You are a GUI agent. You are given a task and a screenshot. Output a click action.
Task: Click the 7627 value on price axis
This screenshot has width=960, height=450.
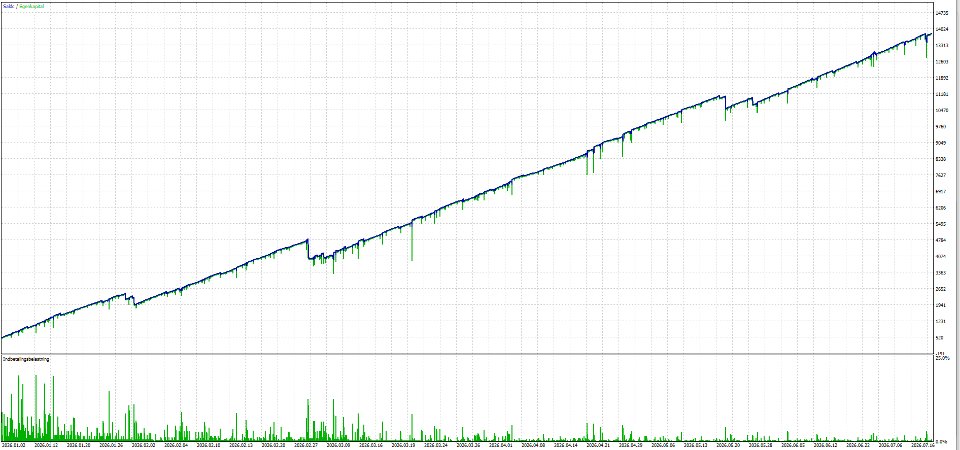(x=943, y=175)
